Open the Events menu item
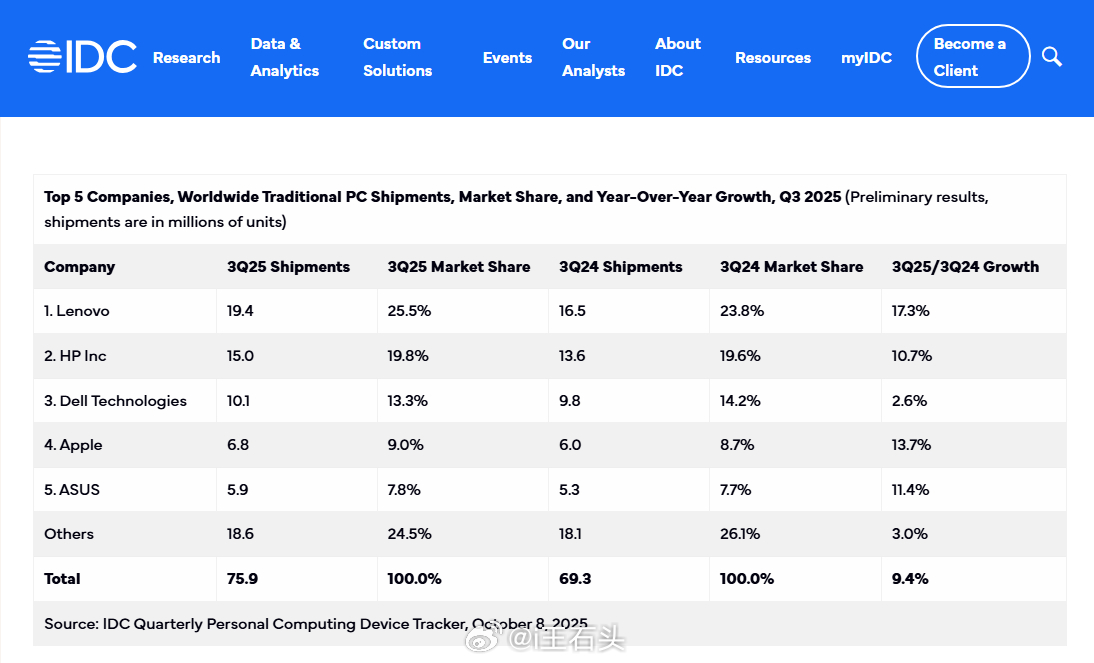The height and width of the screenshot is (663, 1094). [507, 57]
